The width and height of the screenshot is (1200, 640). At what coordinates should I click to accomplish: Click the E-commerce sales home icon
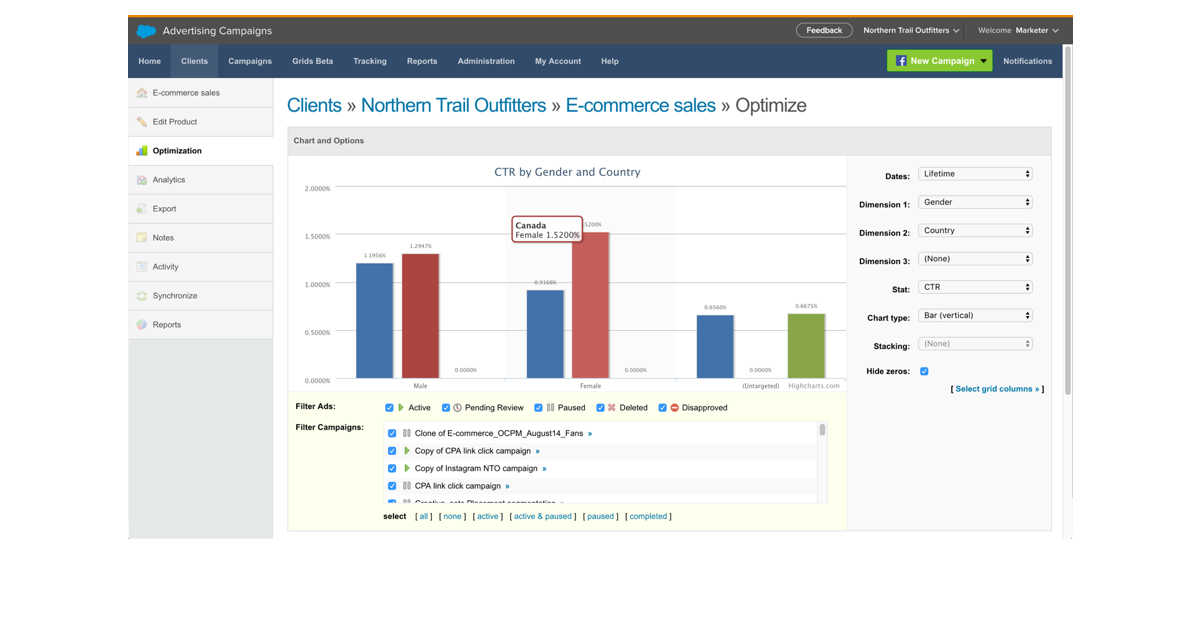point(142,93)
